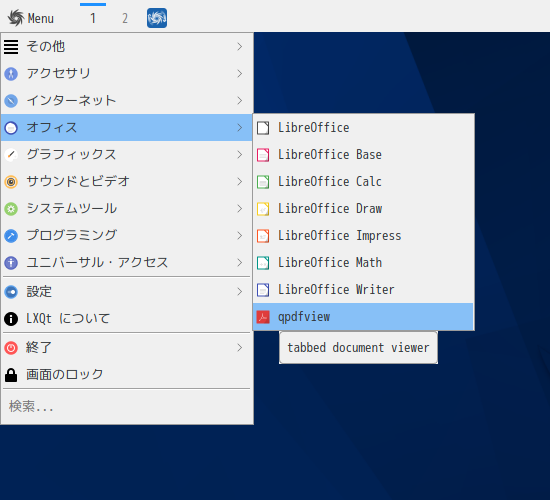The image size is (550, 500).
Task: Open the インターネット menu category
Action: [x=127, y=100]
